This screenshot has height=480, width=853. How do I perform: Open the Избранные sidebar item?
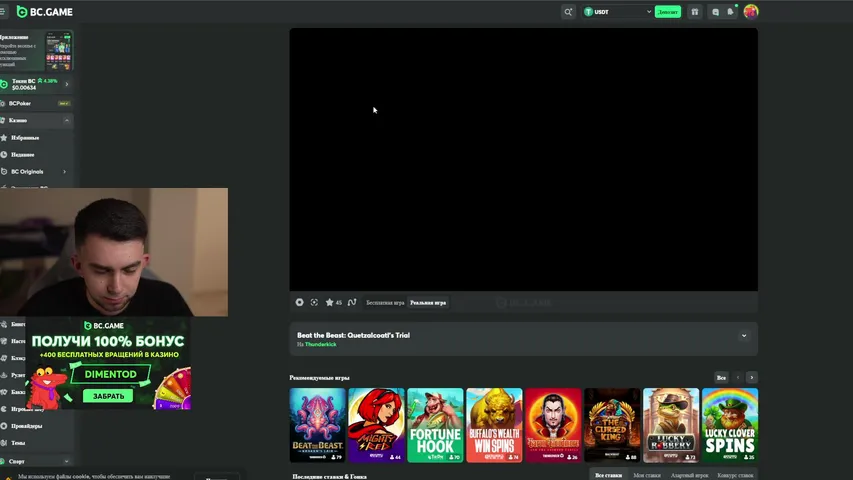[25, 138]
